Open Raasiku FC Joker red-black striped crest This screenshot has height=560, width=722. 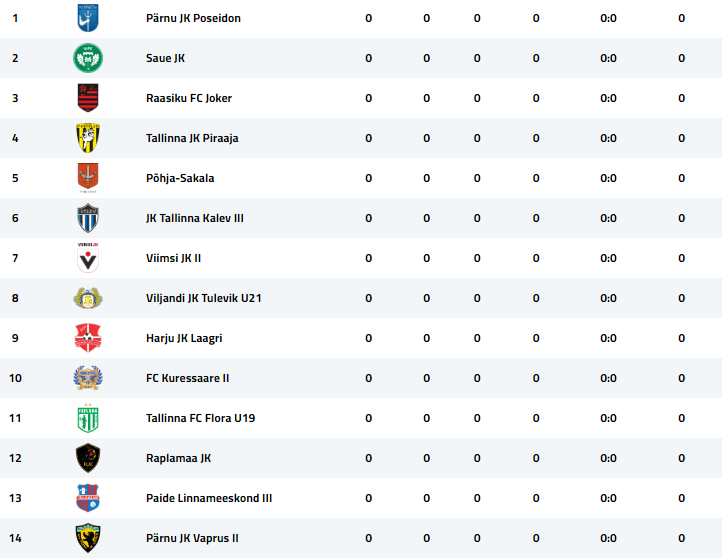click(x=88, y=98)
